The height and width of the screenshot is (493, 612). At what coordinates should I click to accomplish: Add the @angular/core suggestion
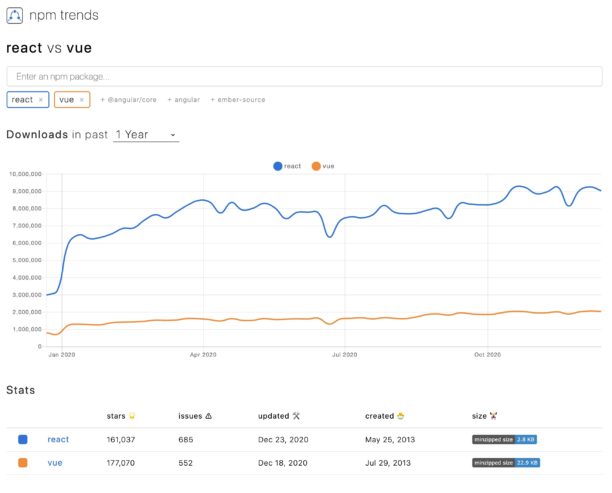pos(128,100)
